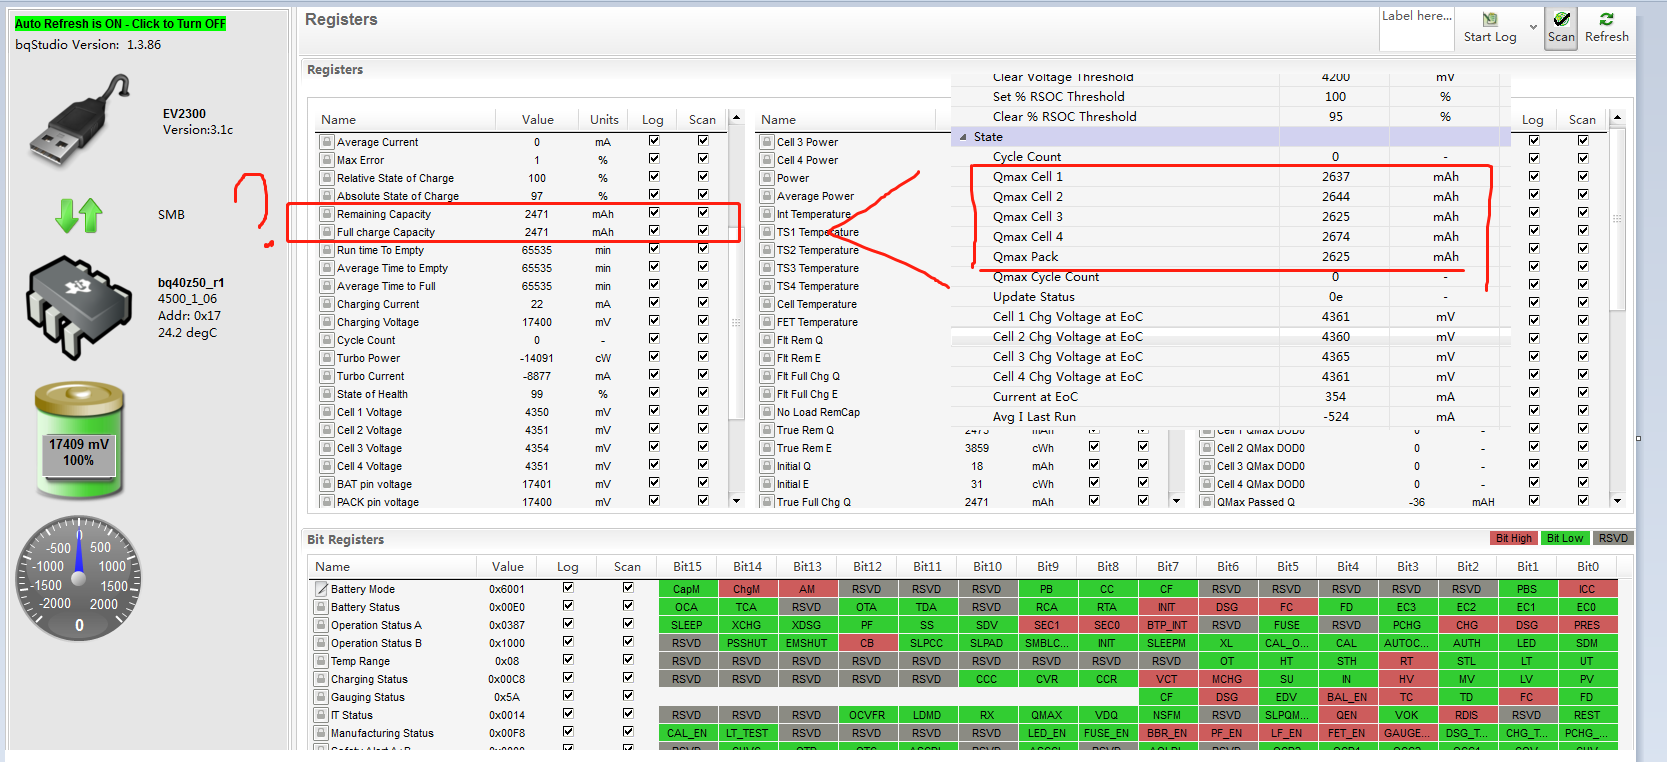Click the Scan toolbar icon
Viewport: 1667px width, 762px height.
(1561, 27)
